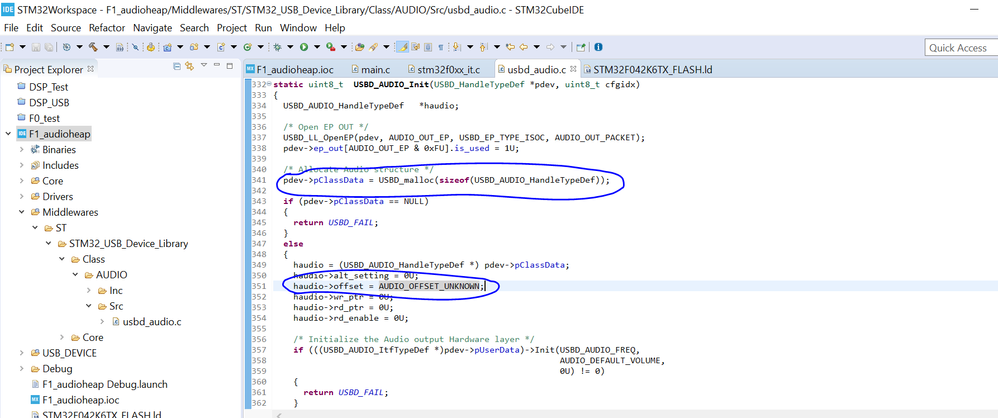Collapse the Middlewares folder
The image size is (998, 418).
(x=22, y=212)
